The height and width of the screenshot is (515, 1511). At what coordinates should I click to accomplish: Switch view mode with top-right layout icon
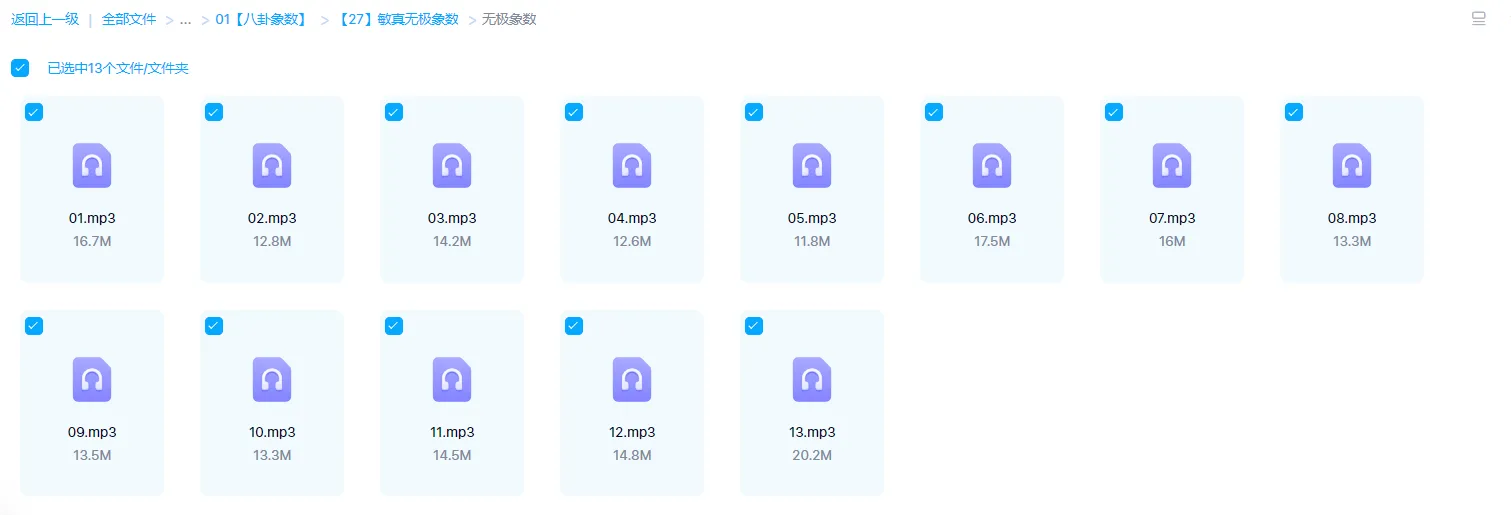tap(1479, 19)
